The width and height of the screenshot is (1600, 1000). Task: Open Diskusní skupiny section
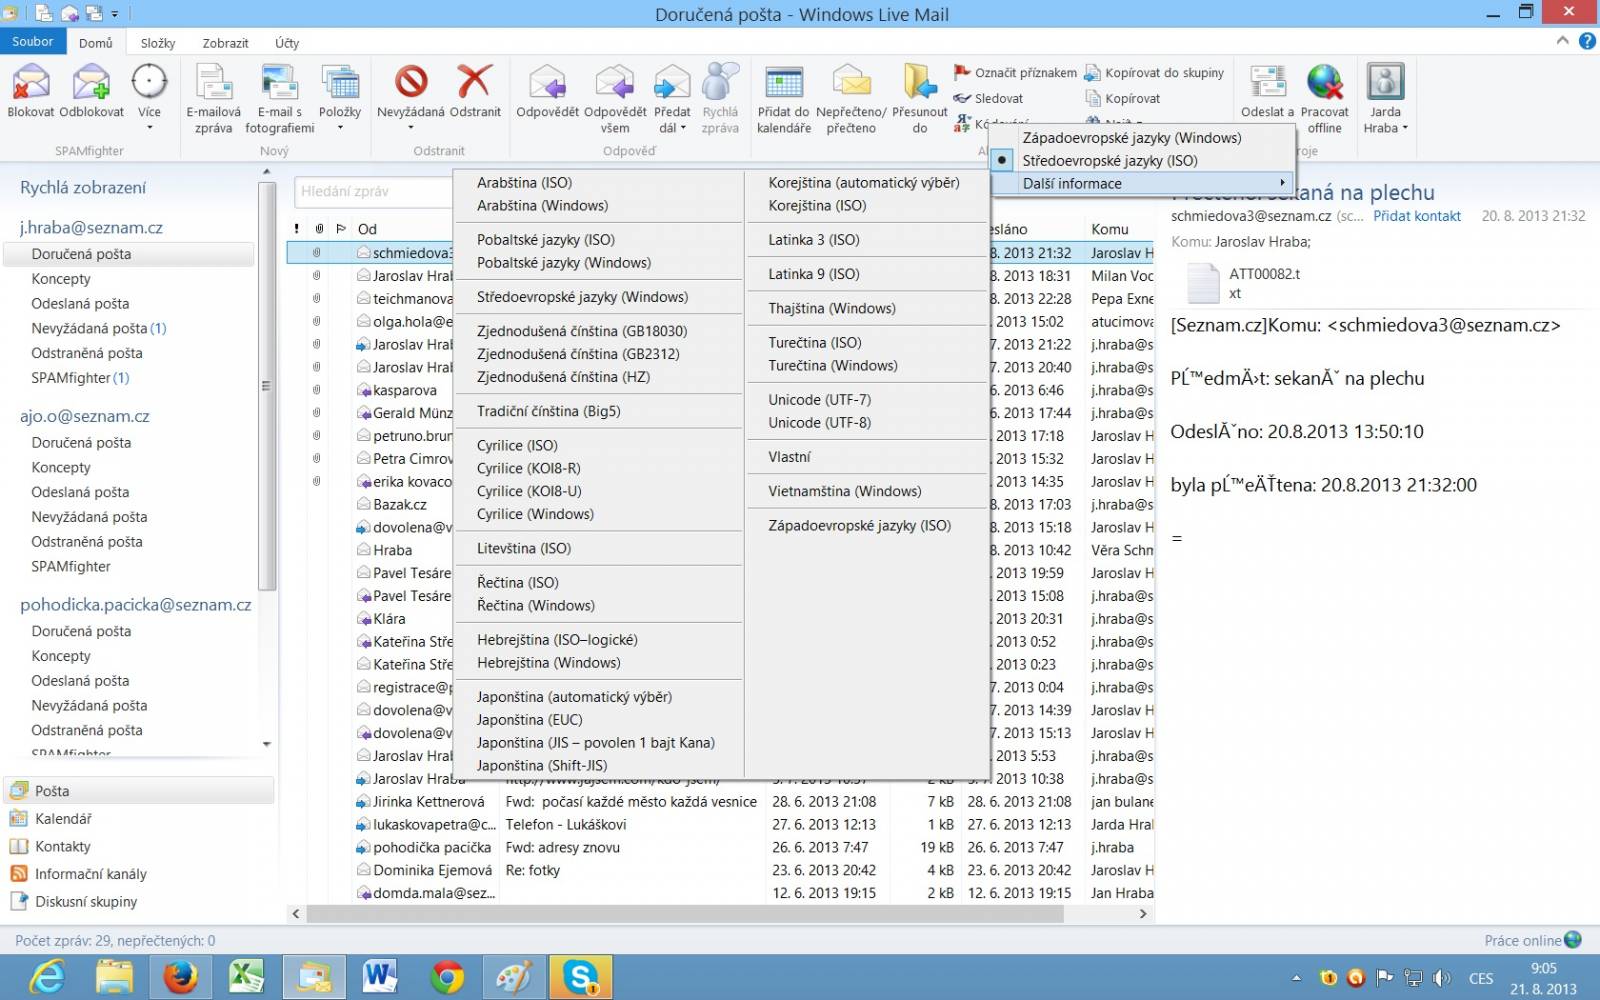coord(86,901)
